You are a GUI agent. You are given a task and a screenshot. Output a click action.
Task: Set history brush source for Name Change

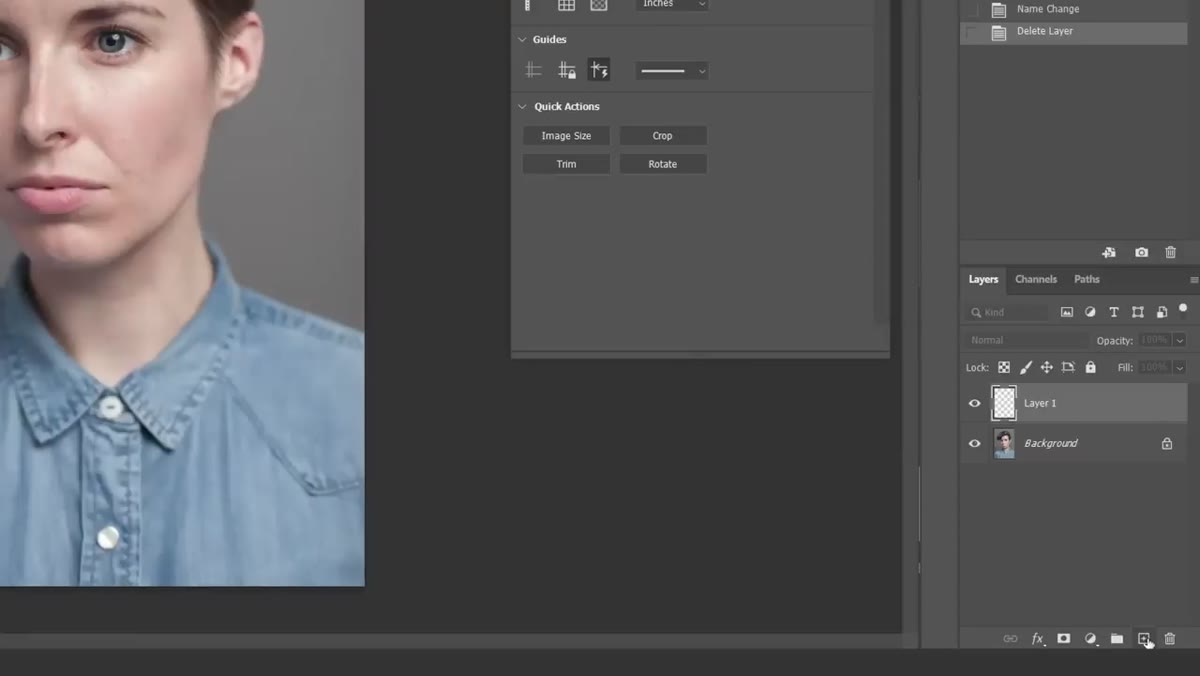coord(970,9)
